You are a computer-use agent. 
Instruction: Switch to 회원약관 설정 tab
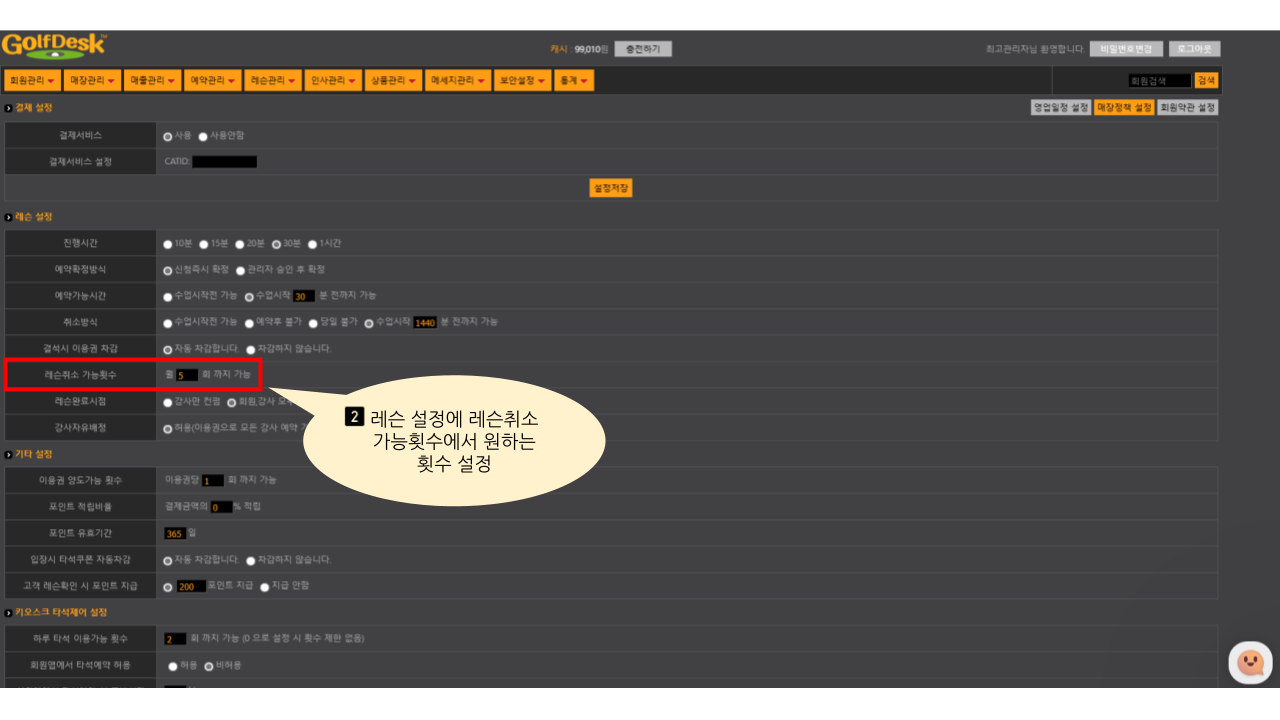pyautogui.click(x=1187, y=107)
